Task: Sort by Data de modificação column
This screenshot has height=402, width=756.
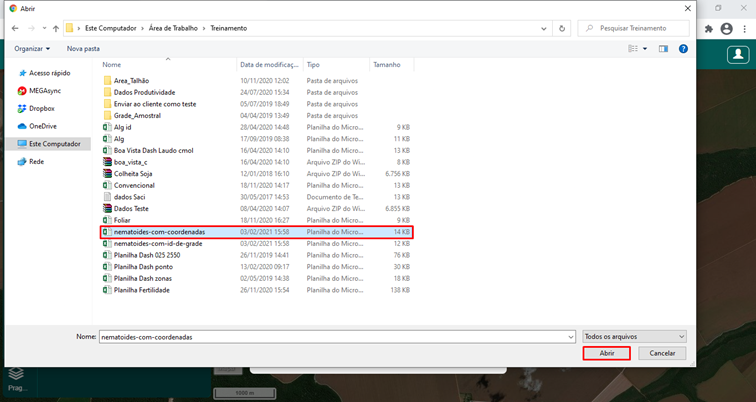Action: pyautogui.click(x=270, y=65)
